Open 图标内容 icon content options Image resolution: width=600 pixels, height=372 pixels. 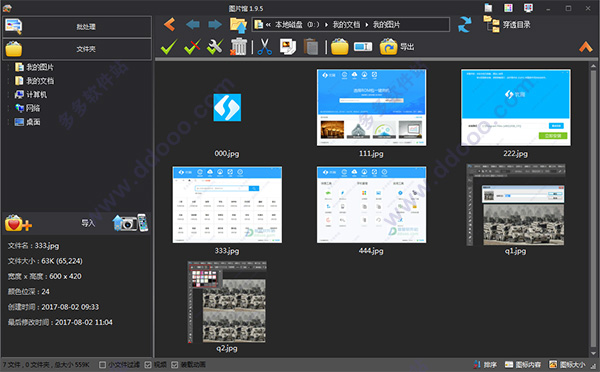click(x=522, y=365)
